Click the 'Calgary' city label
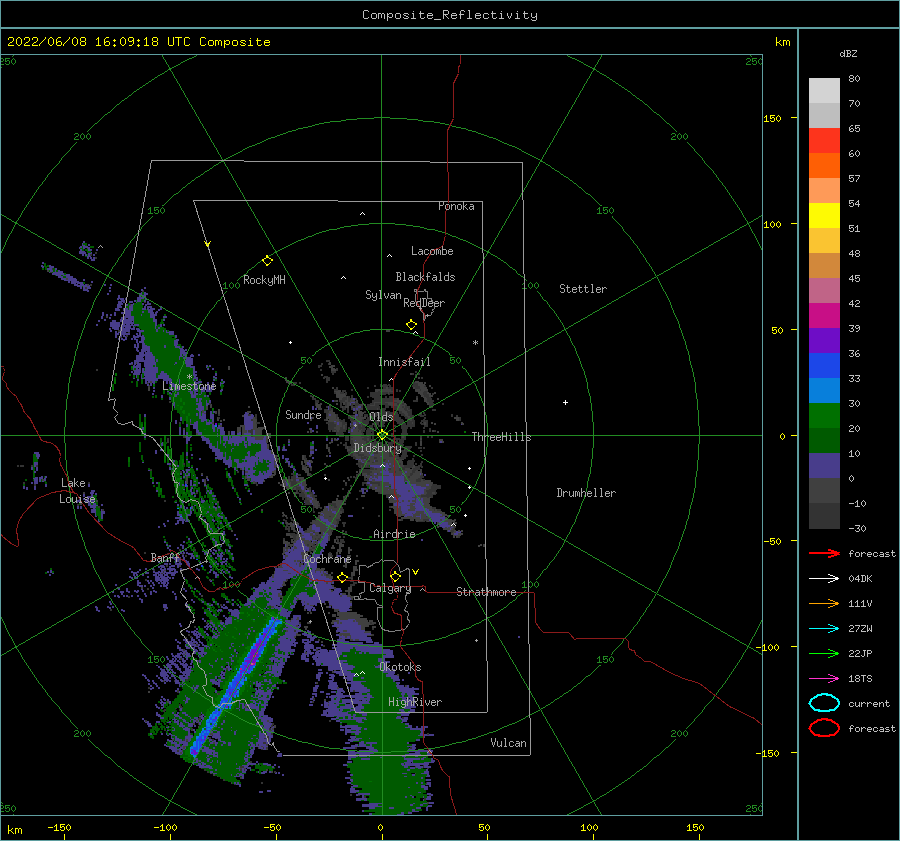The height and width of the screenshot is (841, 900). point(390,588)
